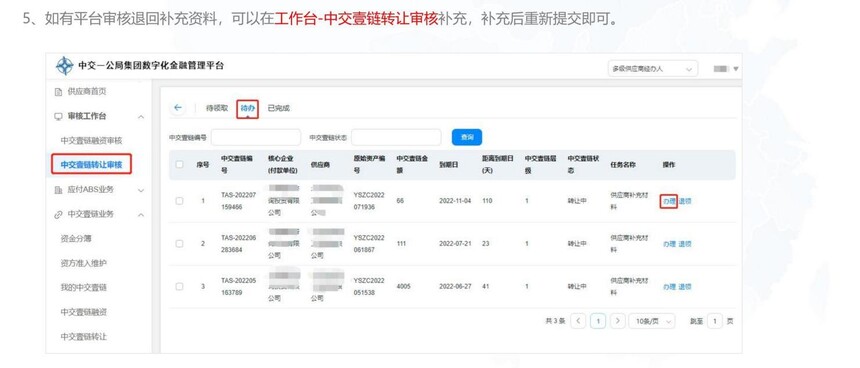
Task: Open the 10条/页 page size dropdown
Action: point(652,321)
